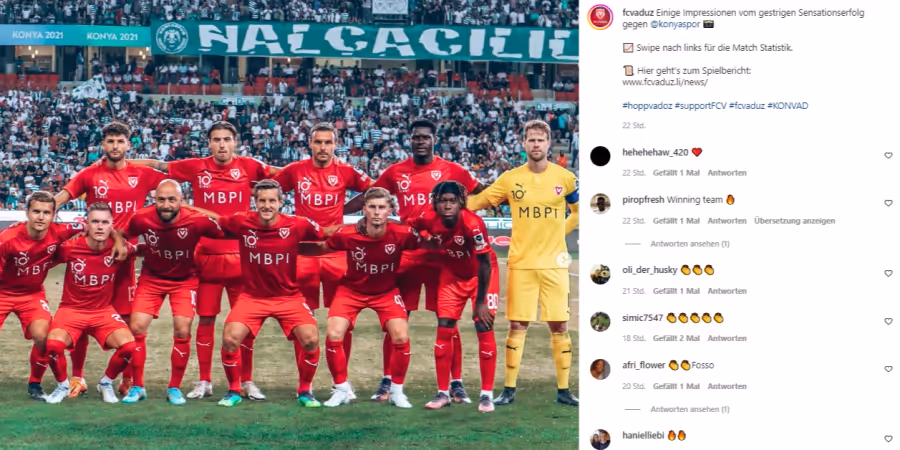Image resolution: width=900 pixels, height=450 pixels.
Task: Open afri_flower's avatar
Action: 600,369
